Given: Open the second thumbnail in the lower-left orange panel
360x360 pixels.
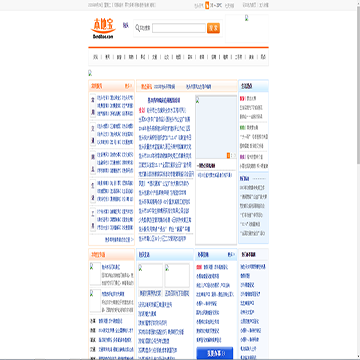Looking at the screenshot, I should coord(95,300).
